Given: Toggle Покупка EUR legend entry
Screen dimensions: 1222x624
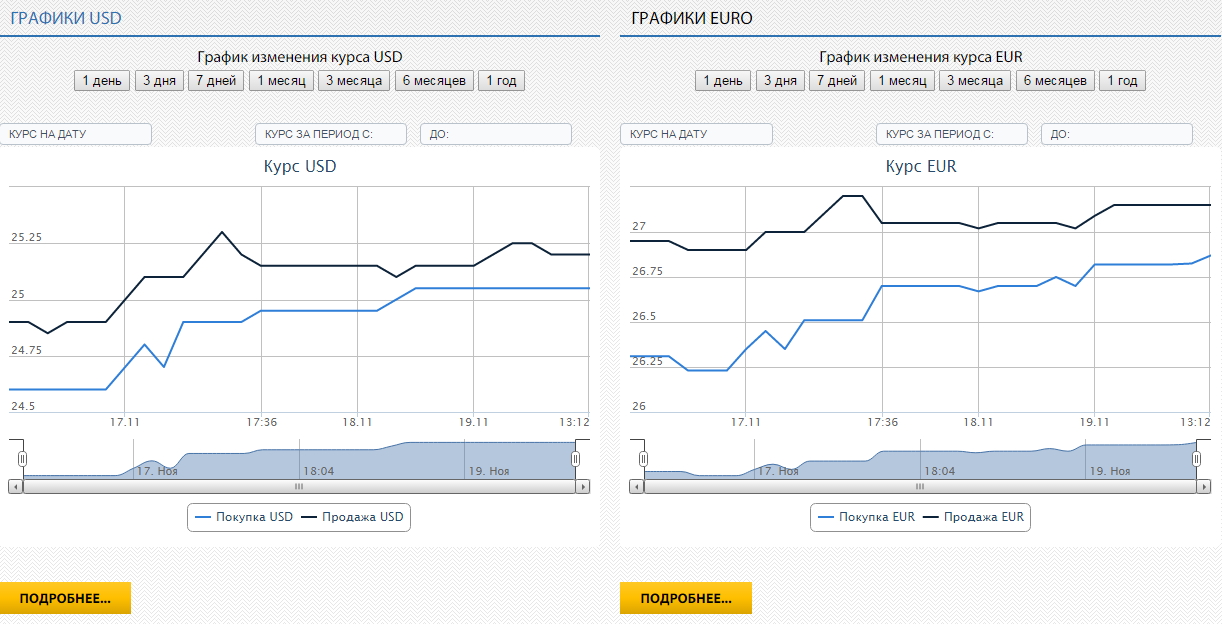Looking at the screenshot, I should 866,517.
